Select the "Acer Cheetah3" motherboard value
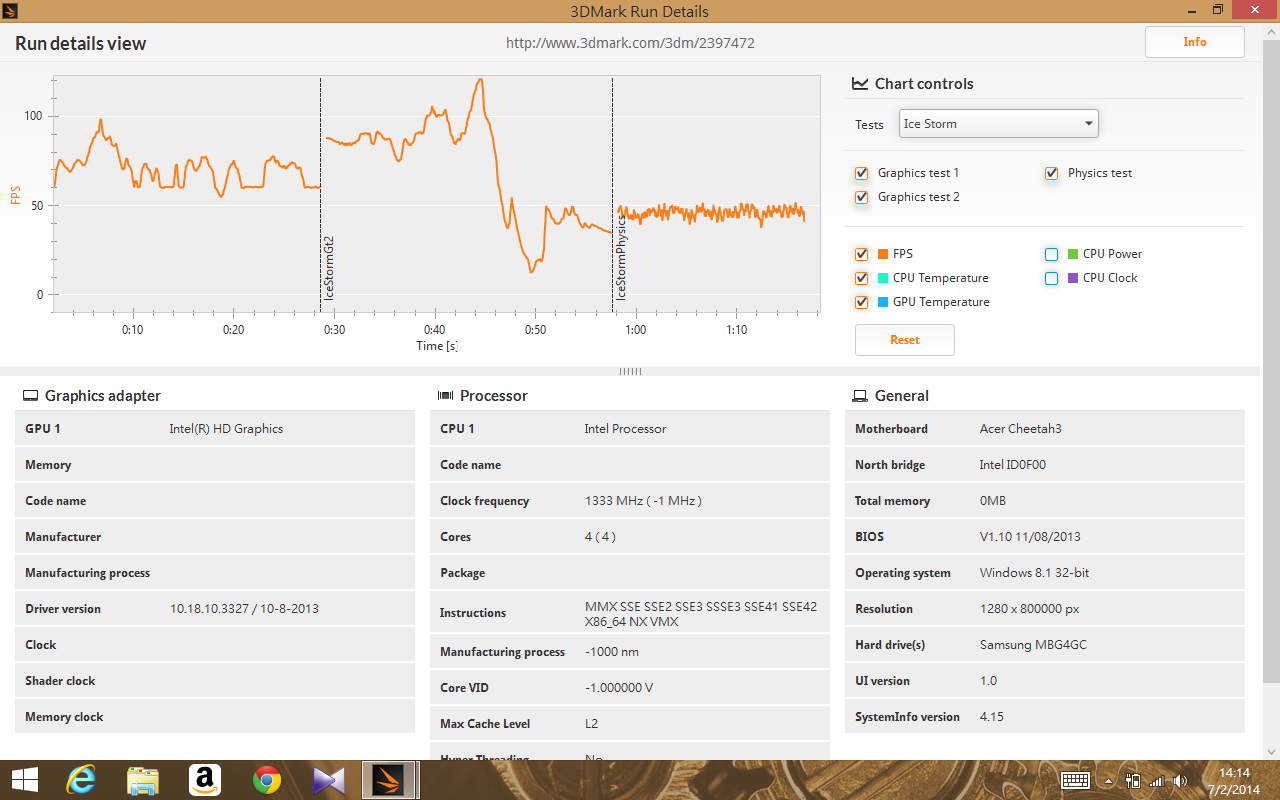The image size is (1280, 800). (1021, 429)
